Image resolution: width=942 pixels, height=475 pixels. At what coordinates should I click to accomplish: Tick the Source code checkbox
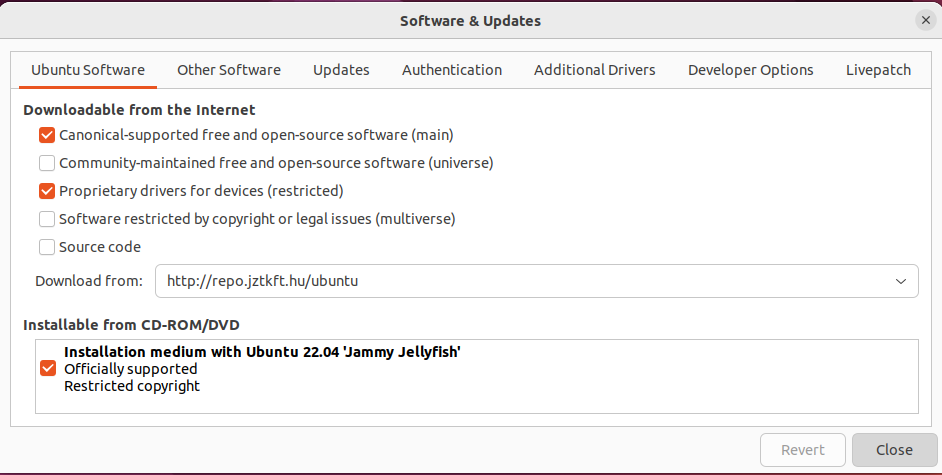(x=47, y=247)
